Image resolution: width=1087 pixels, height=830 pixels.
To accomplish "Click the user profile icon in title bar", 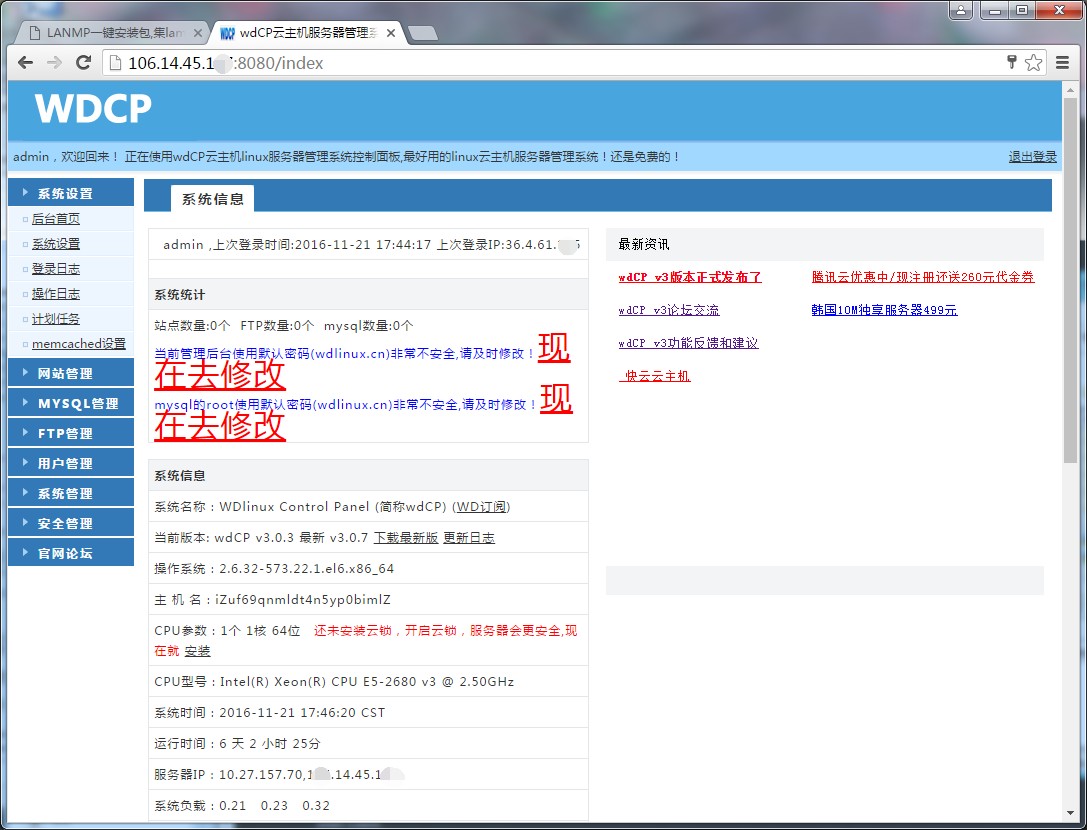I will pyautogui.click(x=961, y=10).
